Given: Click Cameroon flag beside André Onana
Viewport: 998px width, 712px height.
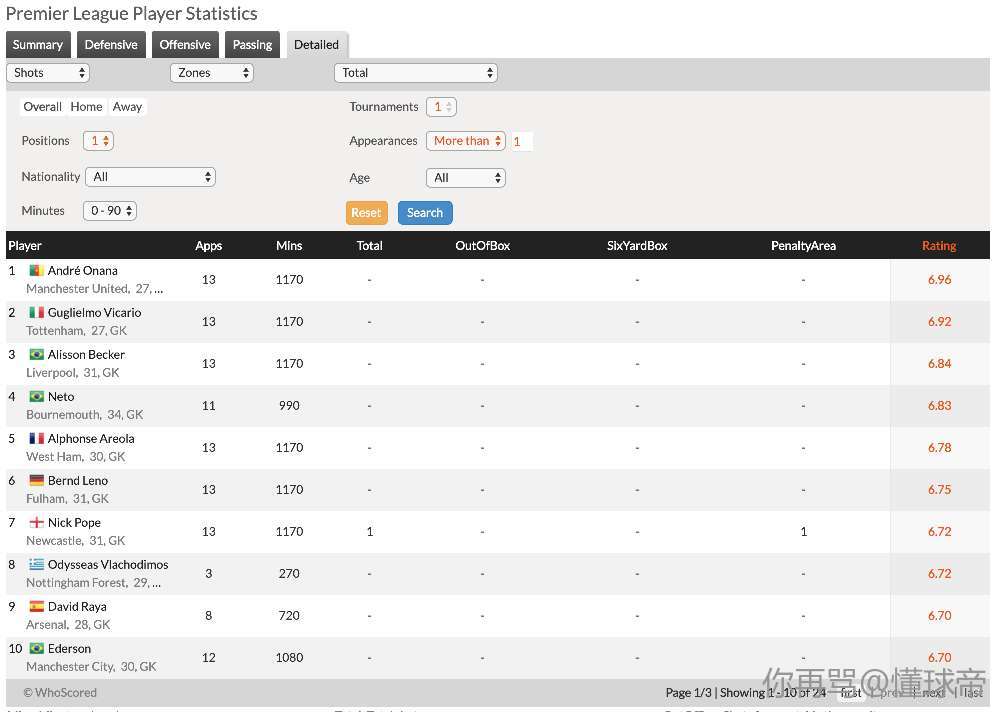Looking at the screenshot, I should pos(37,270).
